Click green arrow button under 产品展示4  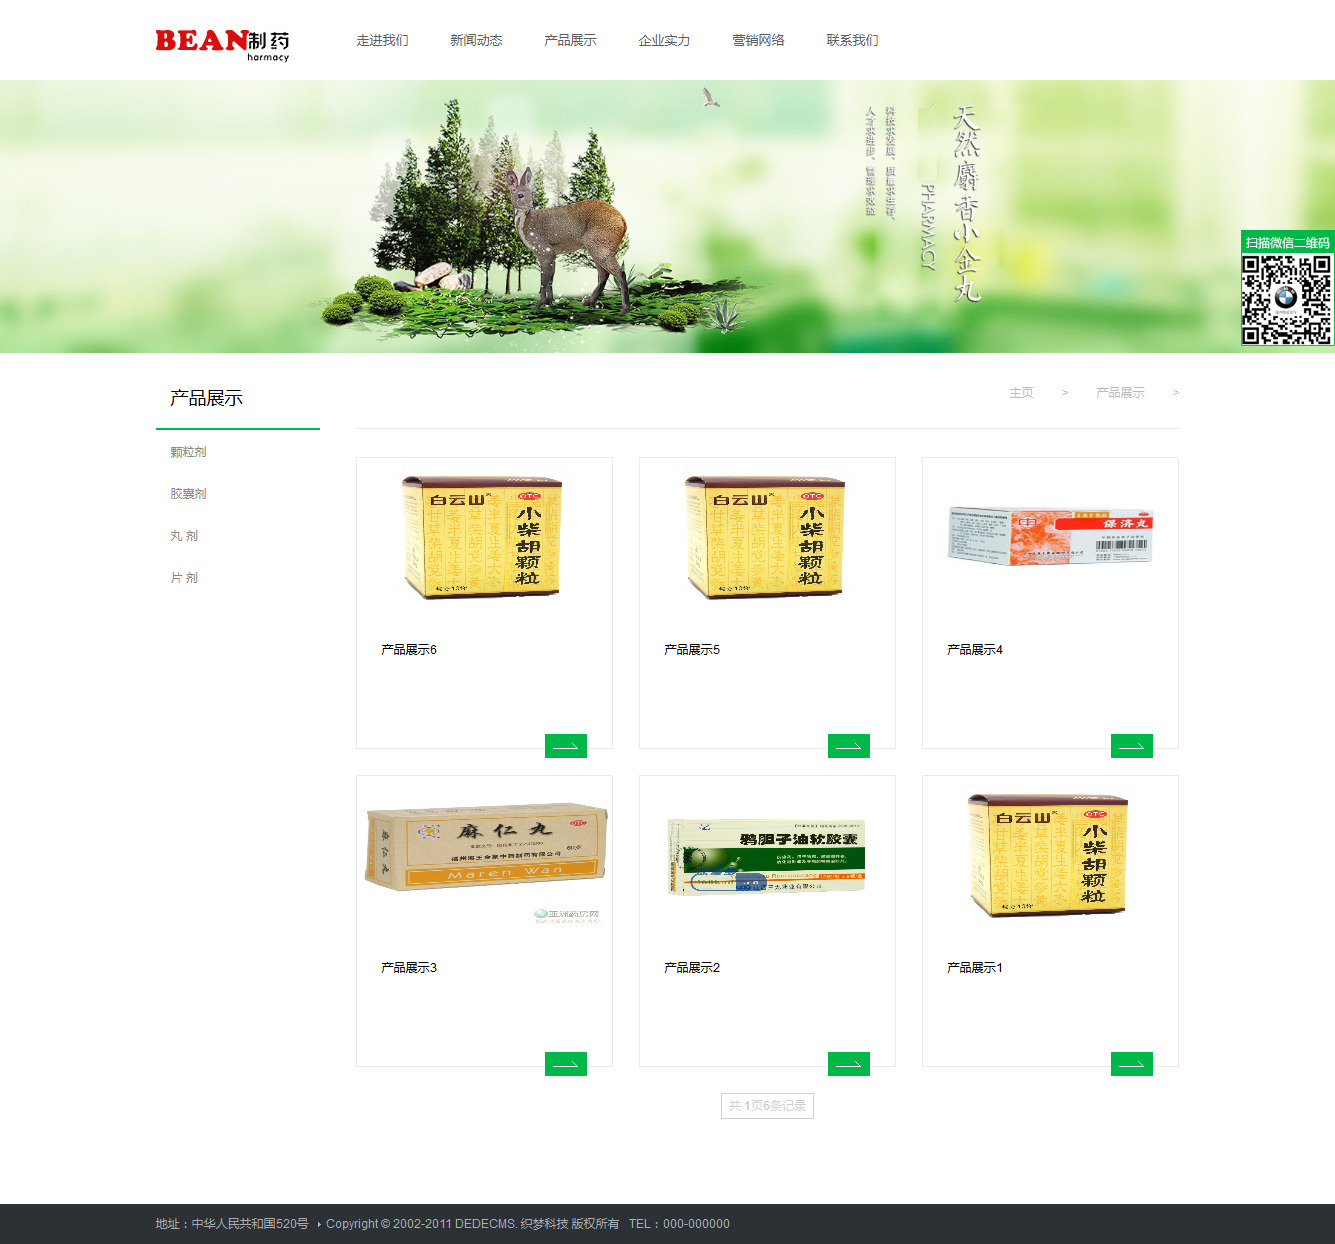1131,746
